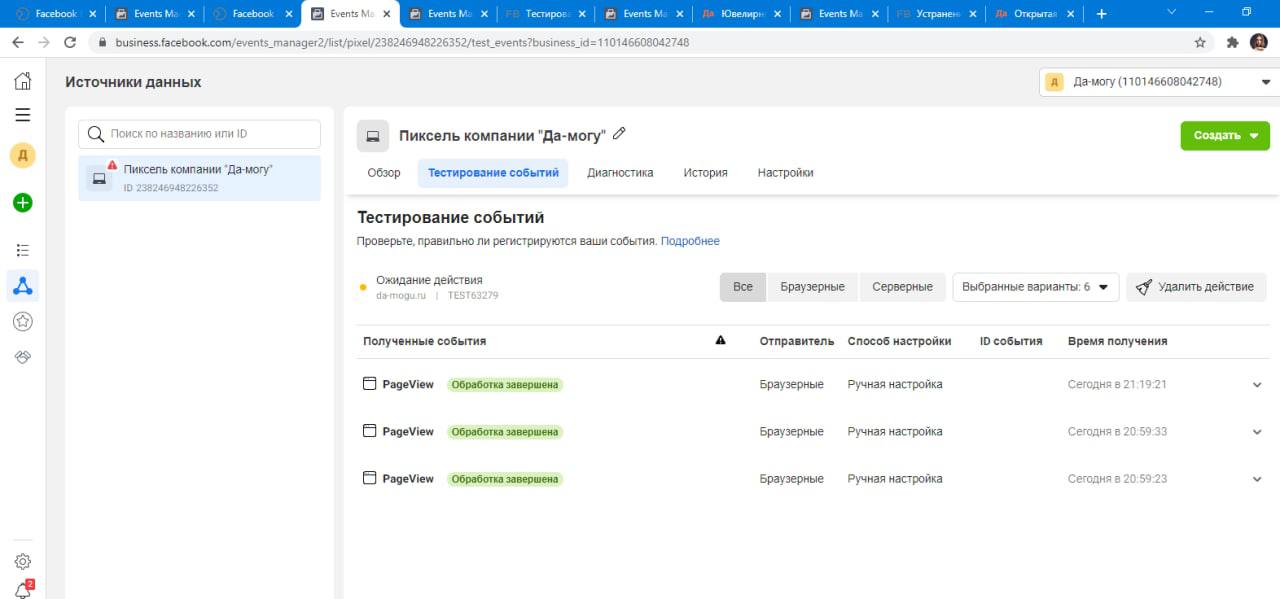Click the Отправитель column header
This screenshot has height=599, width=1280.
797,341
